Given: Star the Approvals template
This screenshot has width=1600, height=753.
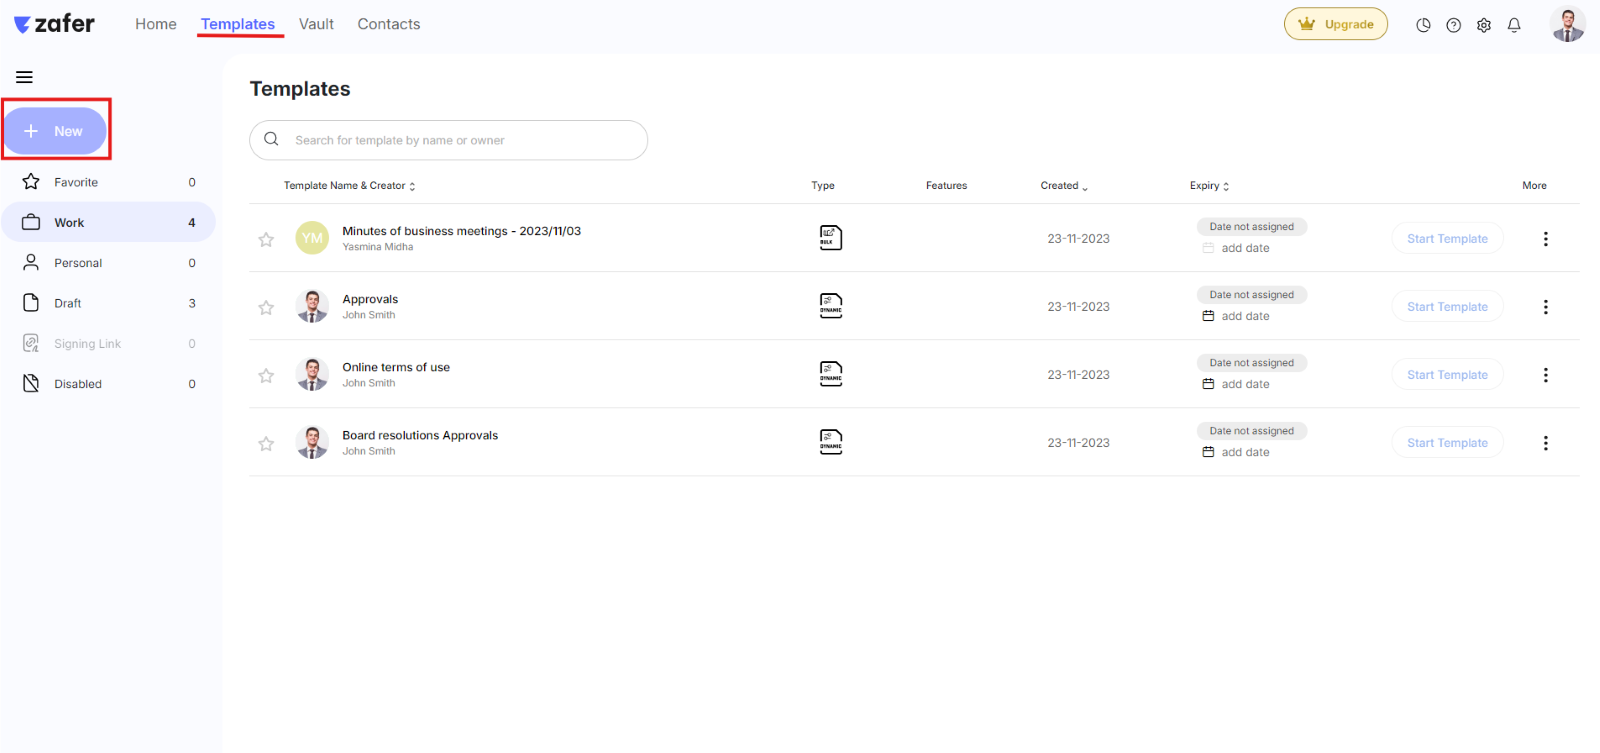Looking at the screenshot, I should 266,308.
